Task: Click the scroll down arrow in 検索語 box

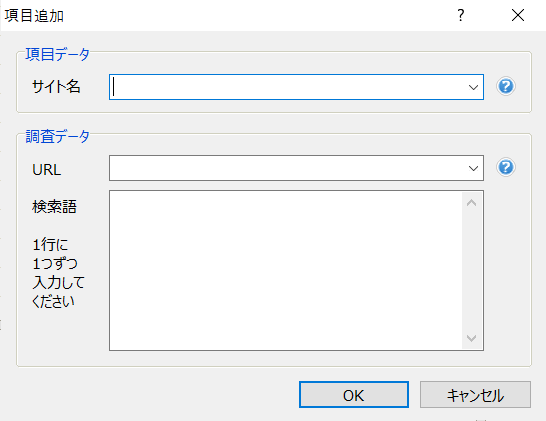Action: click(x=471, y=338)
